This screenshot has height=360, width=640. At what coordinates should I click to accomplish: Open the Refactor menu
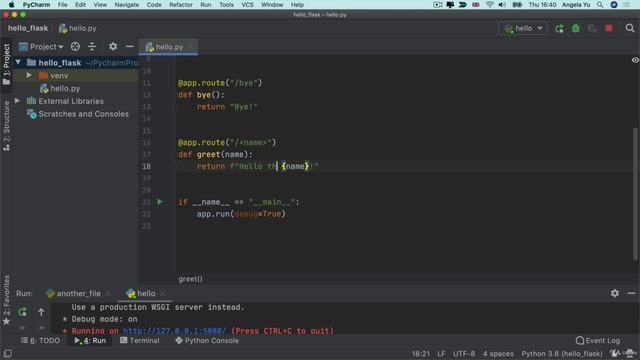tap(181, 5)
